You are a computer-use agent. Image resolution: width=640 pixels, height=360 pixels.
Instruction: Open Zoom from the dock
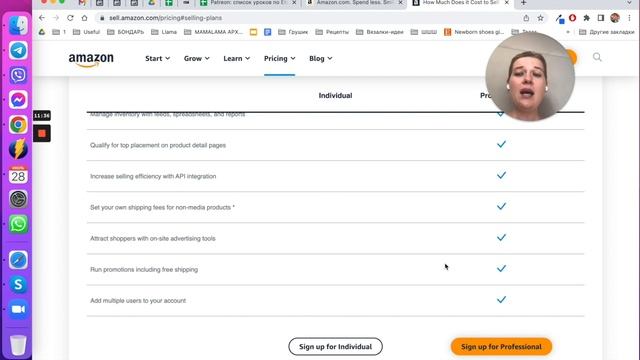tap(18, 309)
